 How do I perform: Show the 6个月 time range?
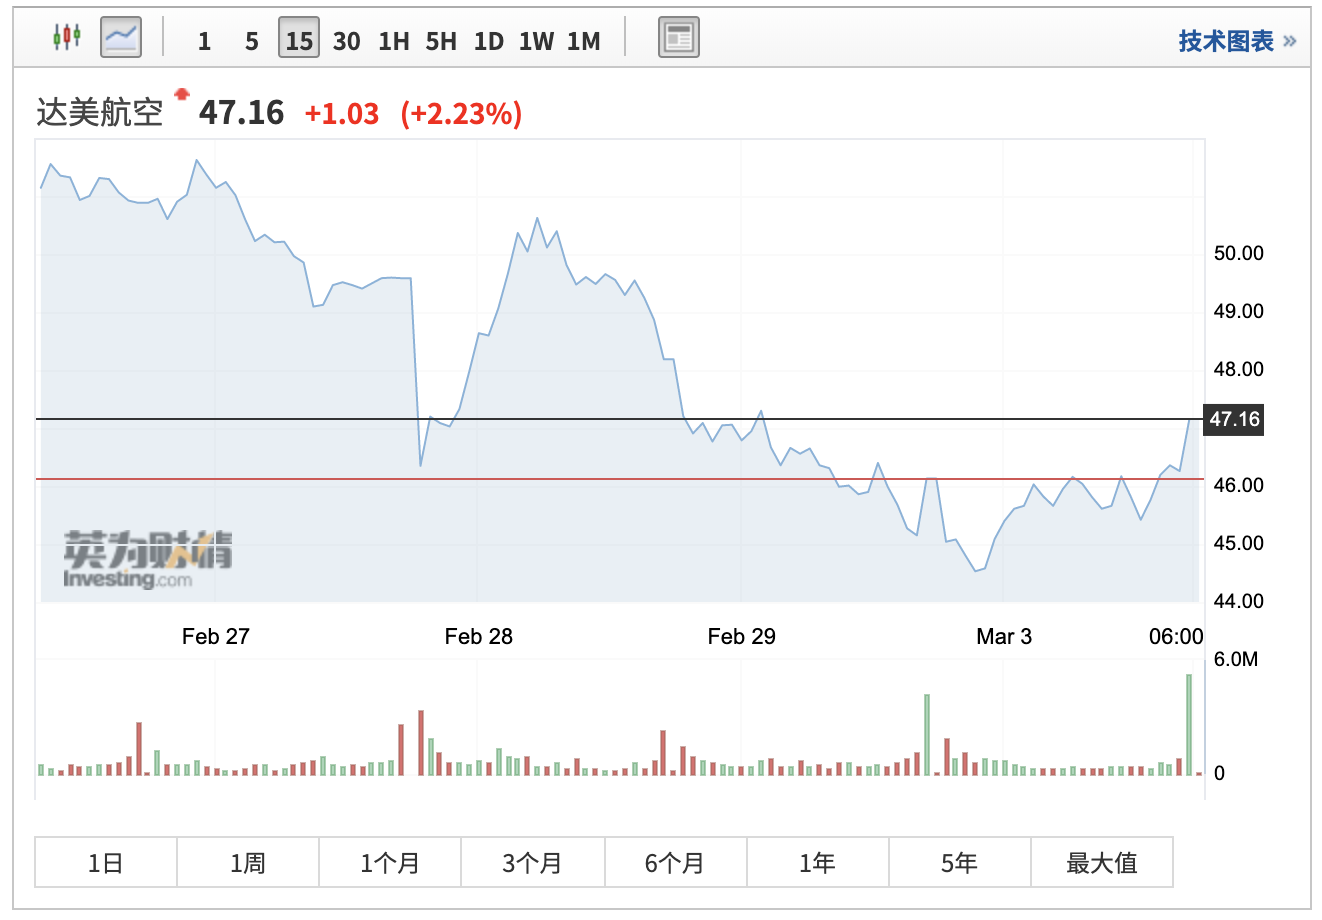(675, 863)
